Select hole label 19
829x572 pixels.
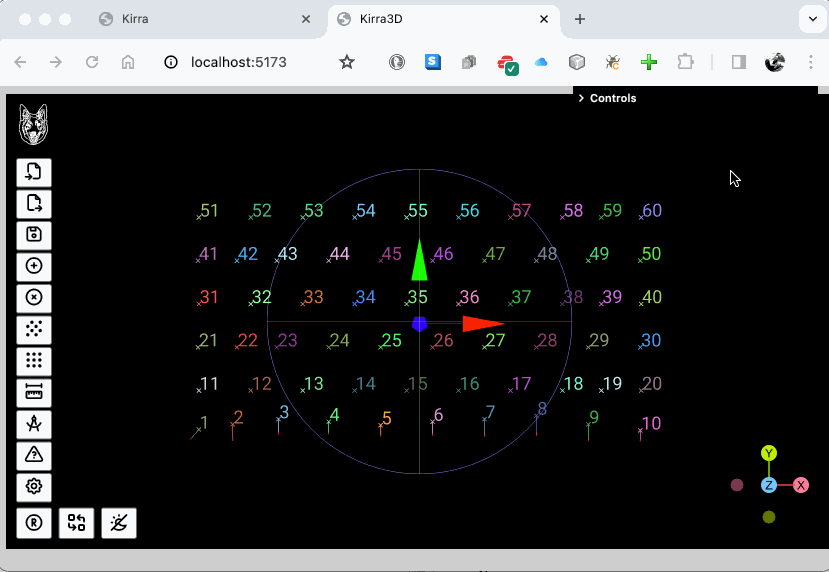612,384
